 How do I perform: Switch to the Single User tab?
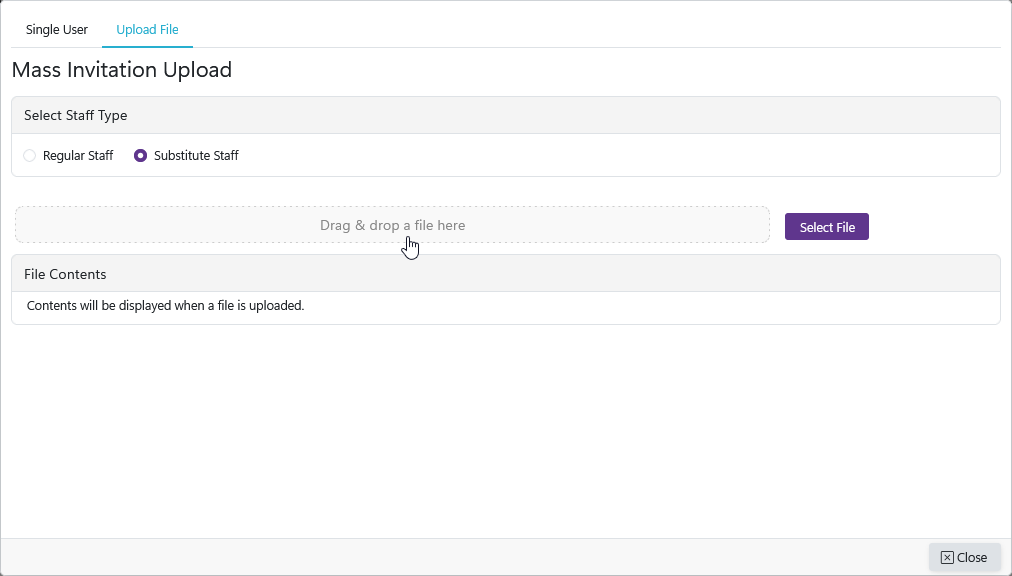pyautogui.click(x=57, y=29)
